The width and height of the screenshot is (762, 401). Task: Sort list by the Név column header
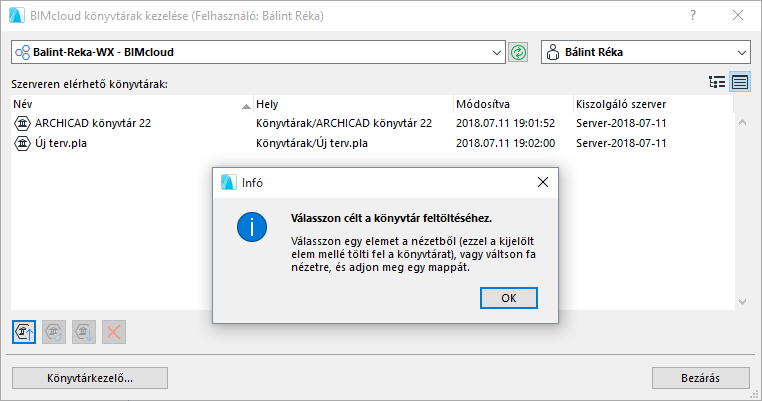tap(130, 103)
